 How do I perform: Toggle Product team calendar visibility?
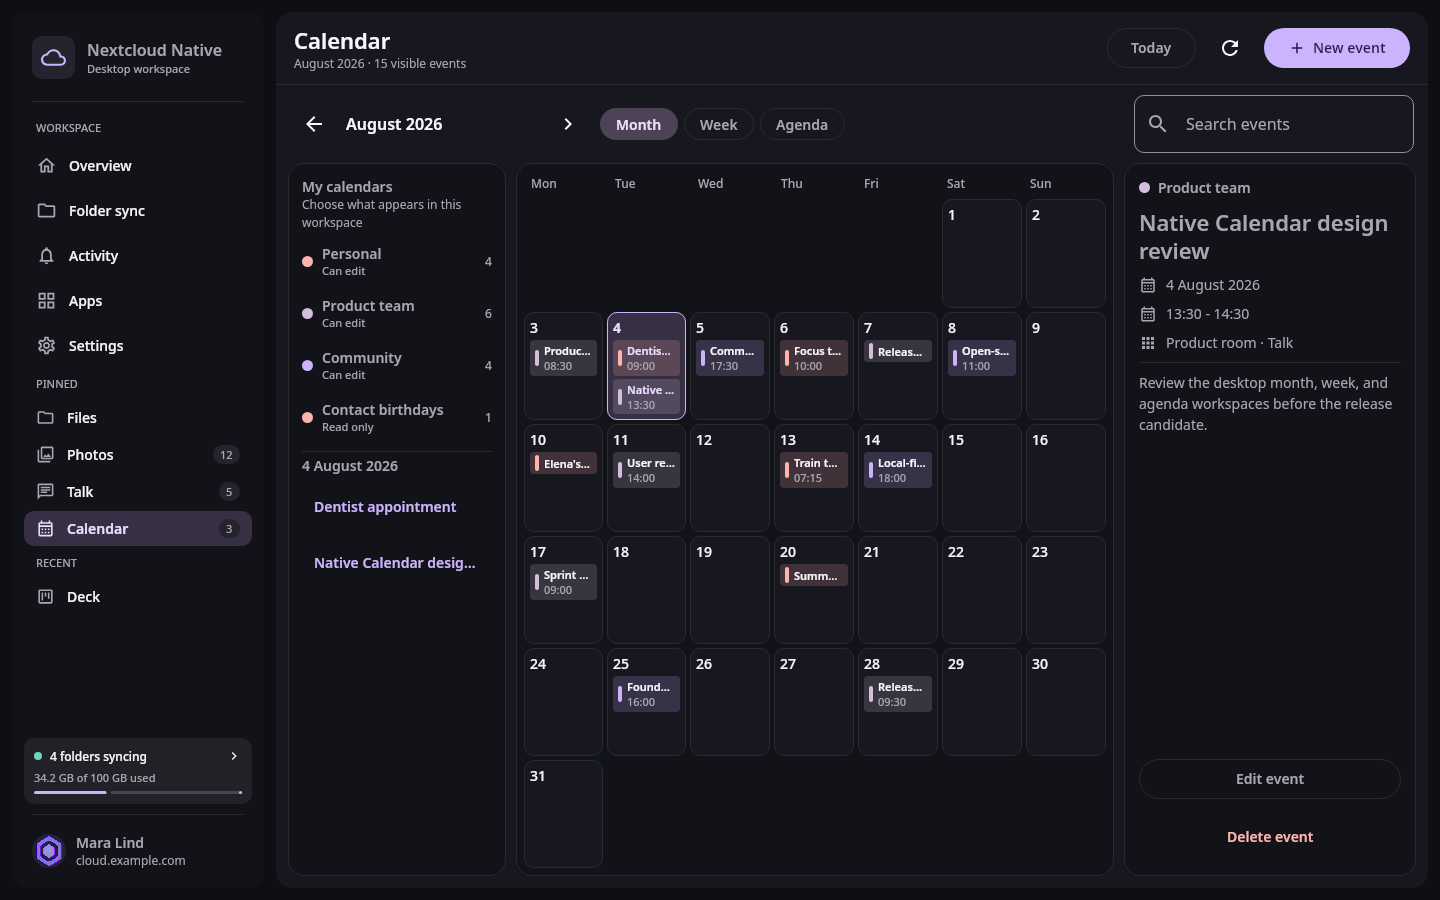(x=397, y=314)
